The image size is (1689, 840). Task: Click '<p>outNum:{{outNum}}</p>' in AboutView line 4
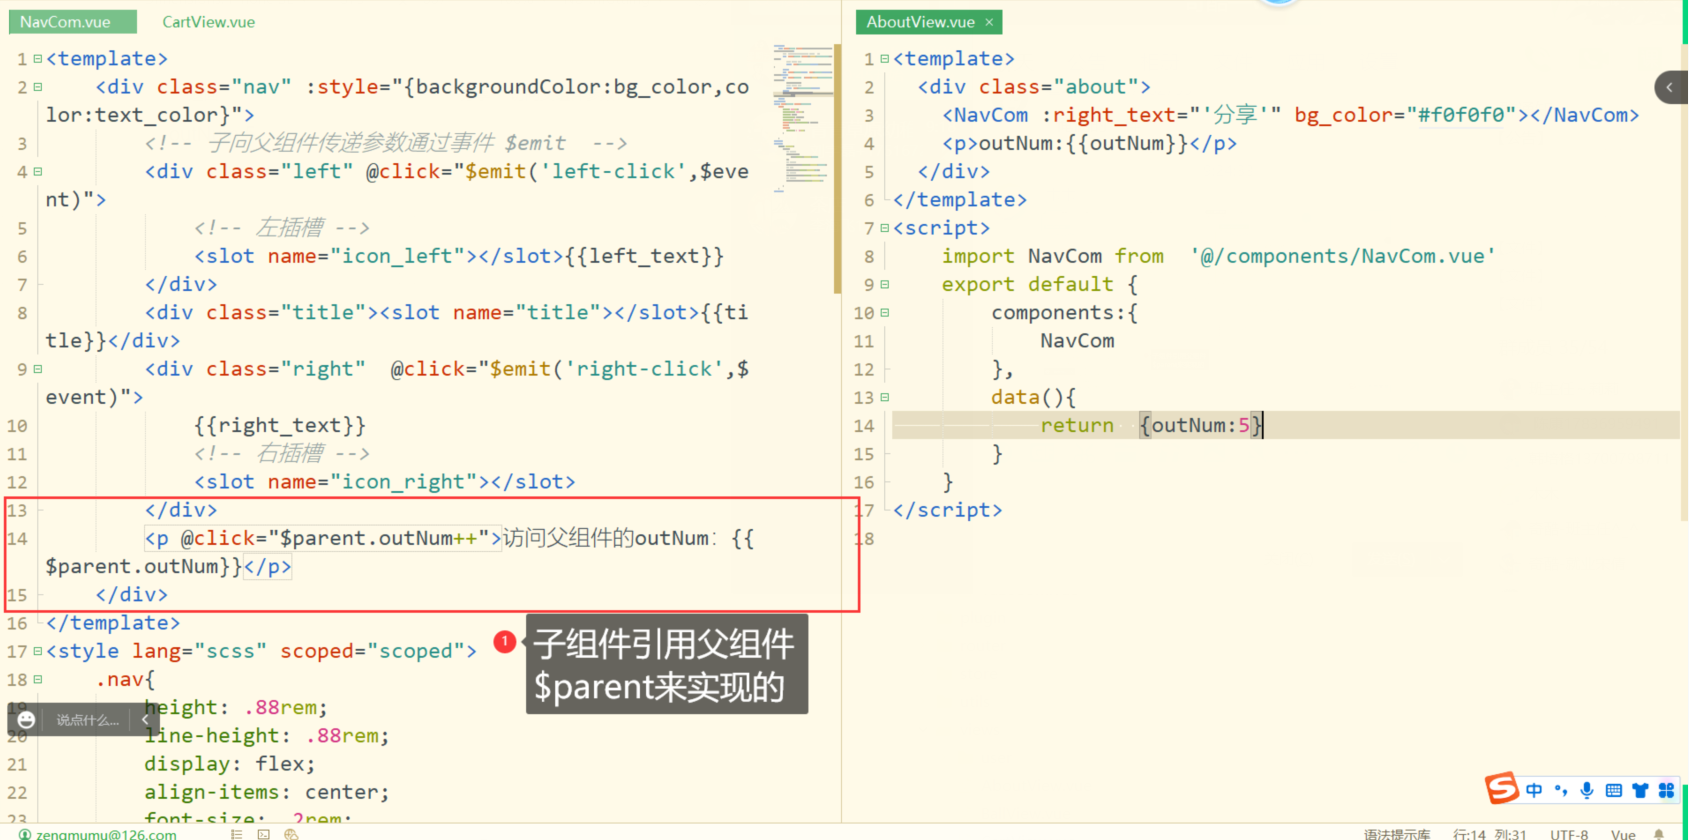1090,143
